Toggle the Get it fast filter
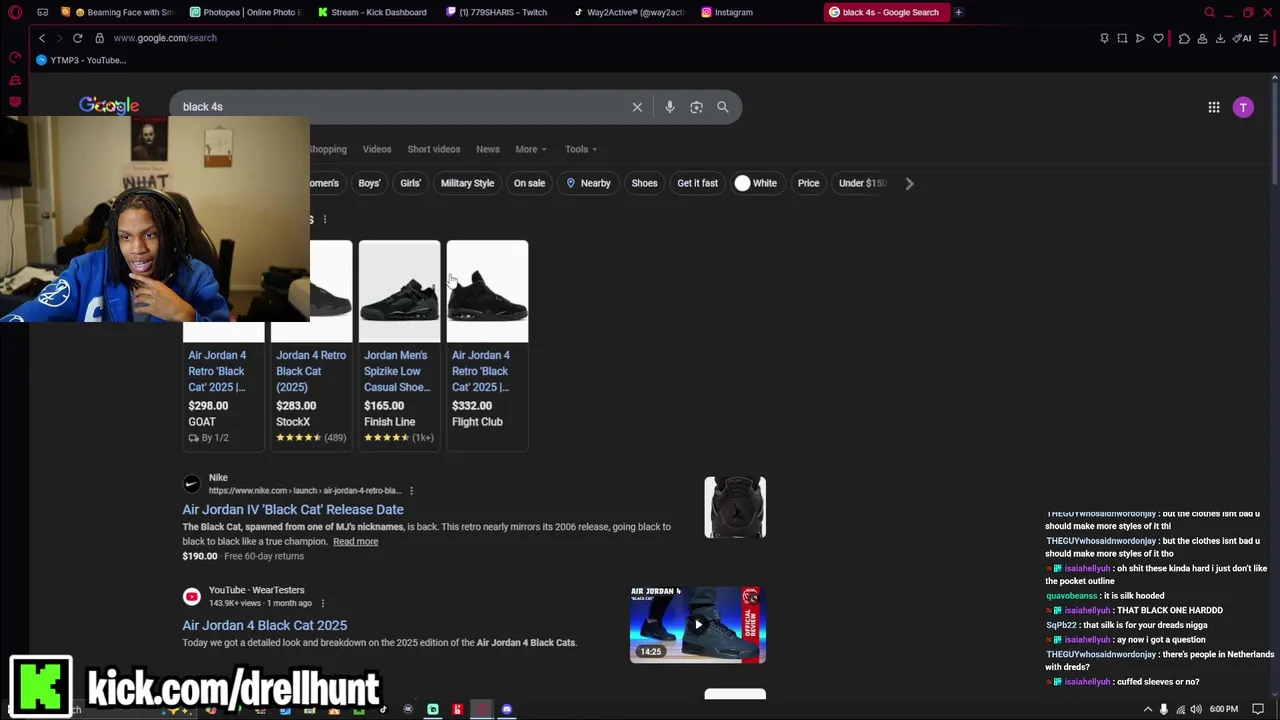Viewport: 1280px width, 720px height. pos(697,183)
